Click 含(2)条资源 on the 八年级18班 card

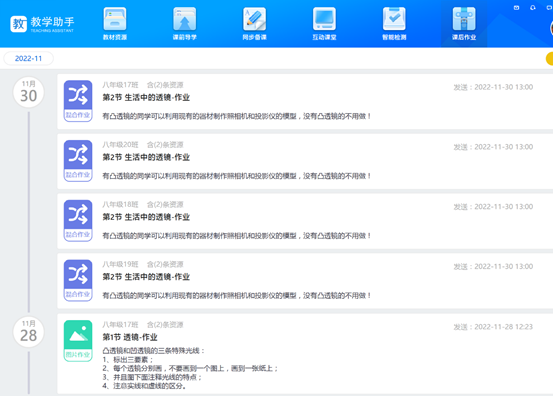165,205
